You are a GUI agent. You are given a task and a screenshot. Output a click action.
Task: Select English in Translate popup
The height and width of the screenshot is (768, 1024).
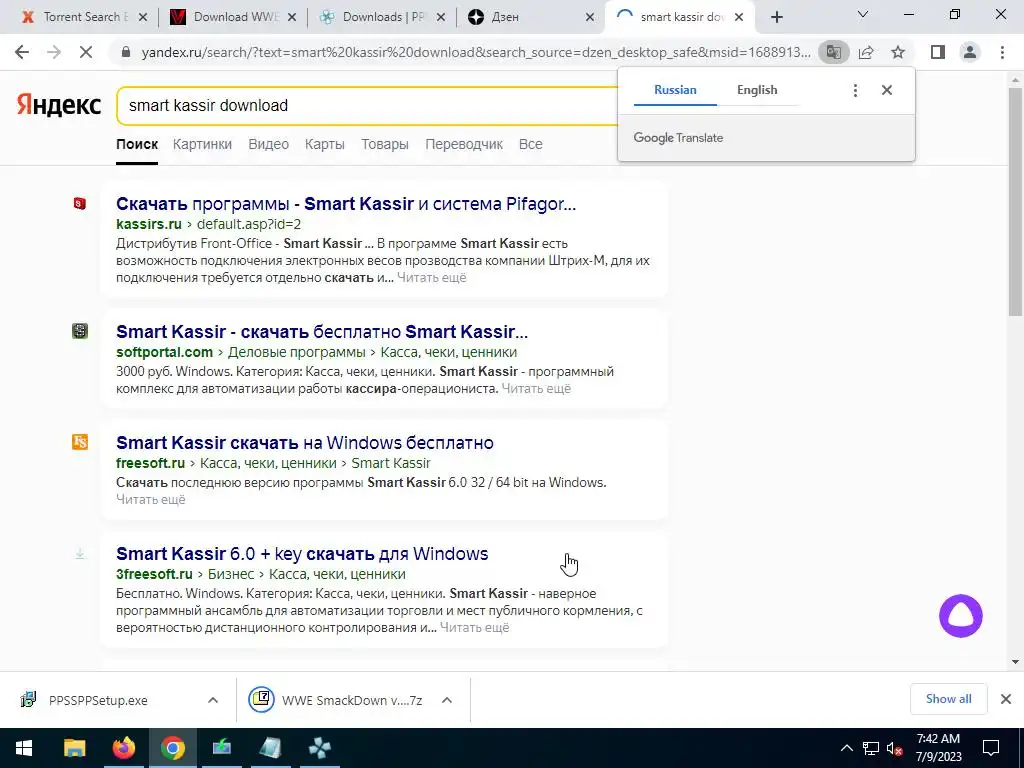tap(757, 90)
